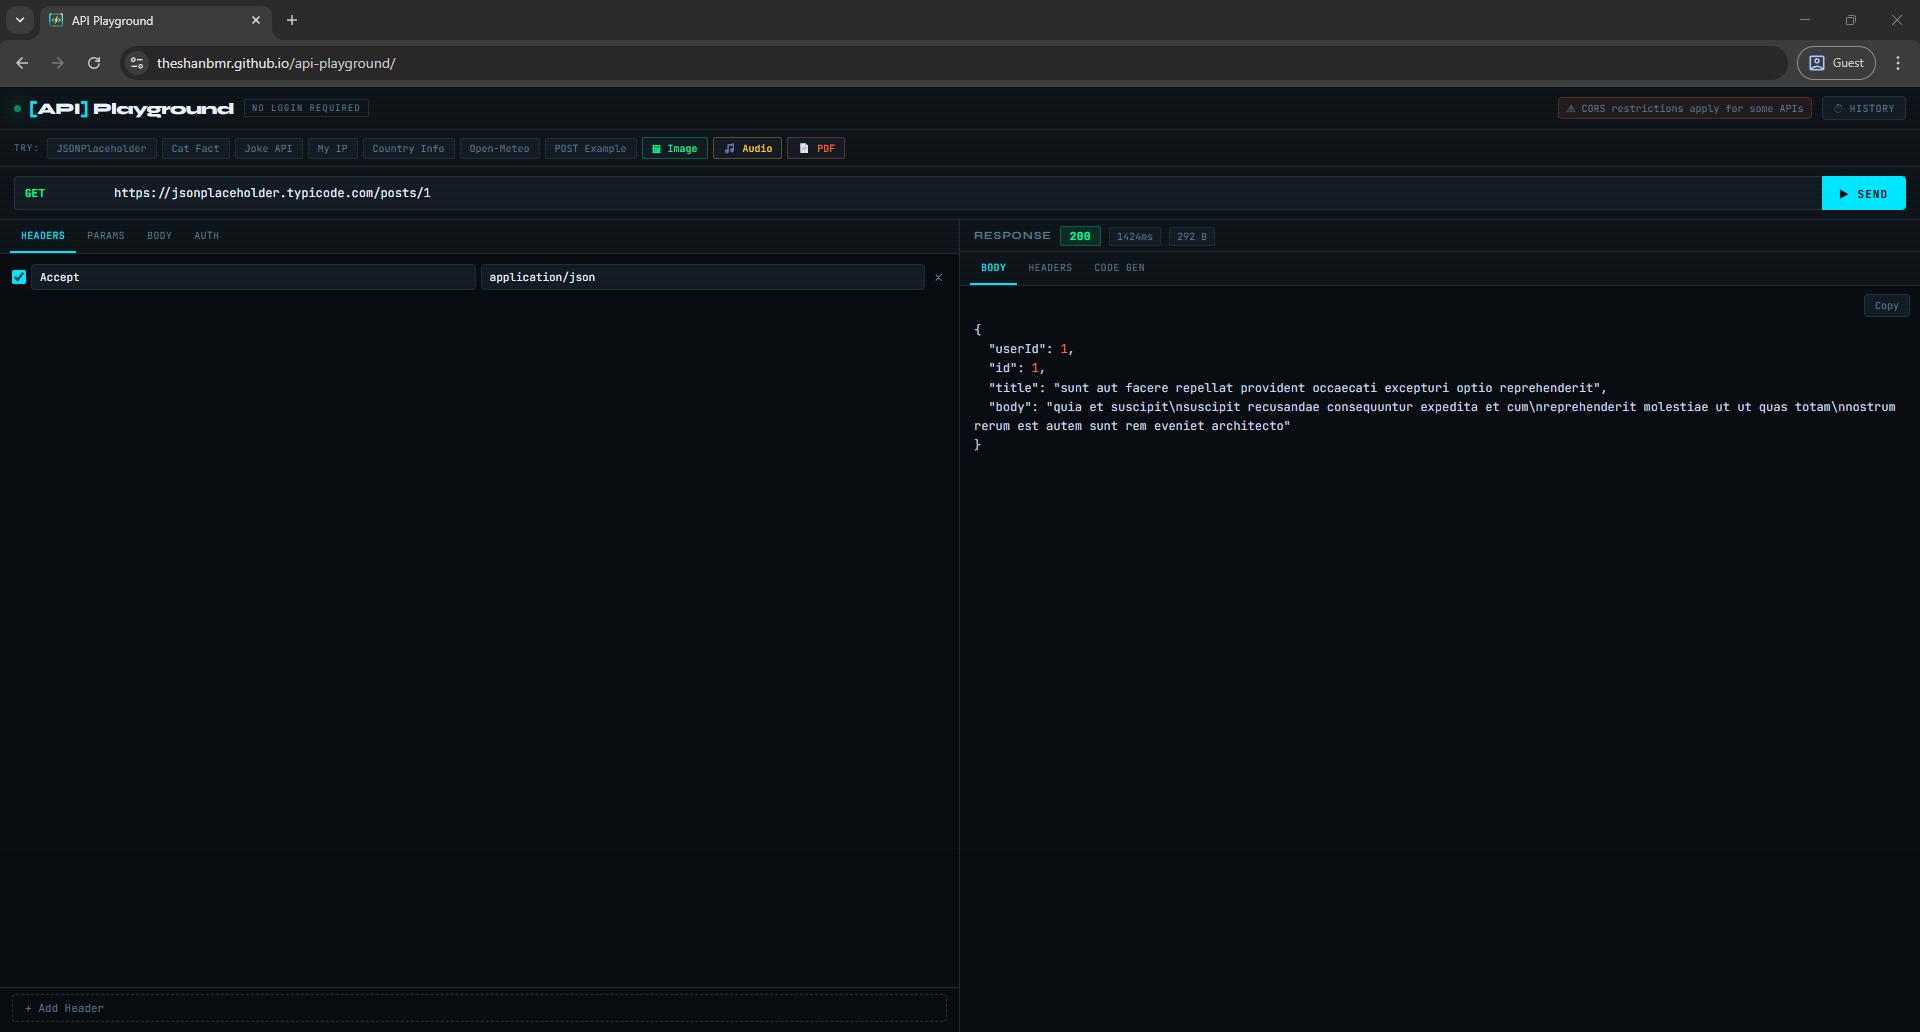
Task: Go forward in browser history
Action: click(58, 63)
